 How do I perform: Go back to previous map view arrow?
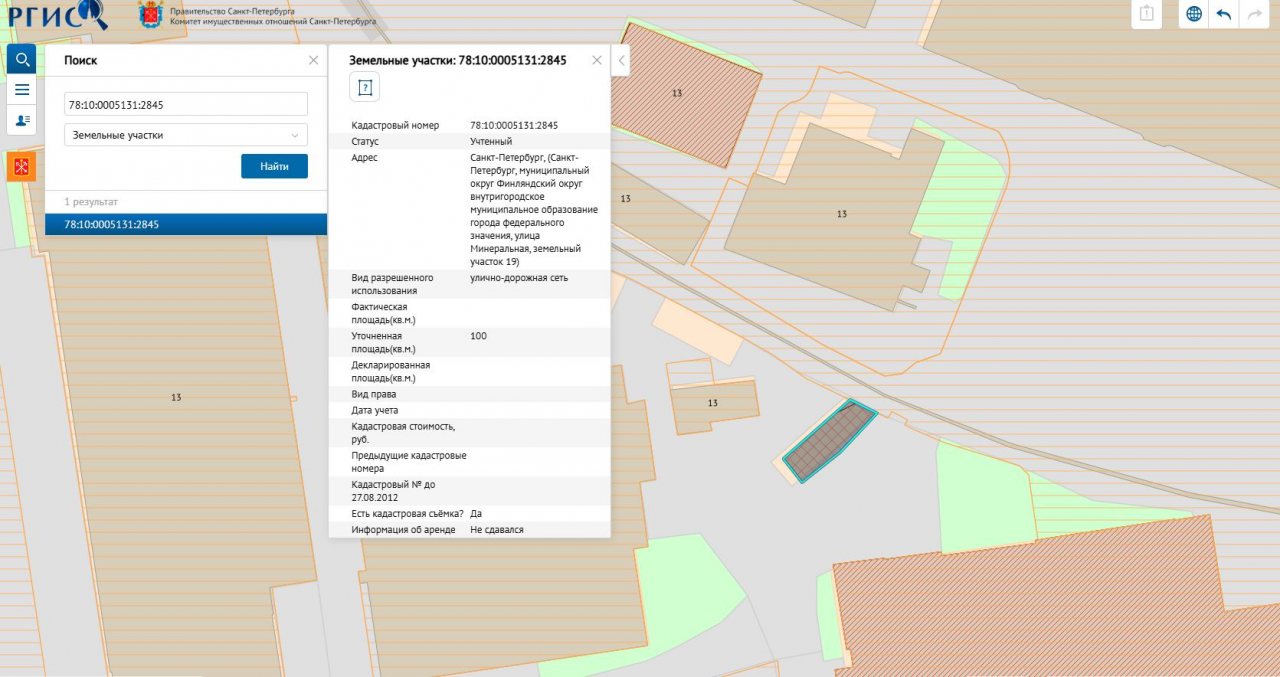tap(1223, 14)
